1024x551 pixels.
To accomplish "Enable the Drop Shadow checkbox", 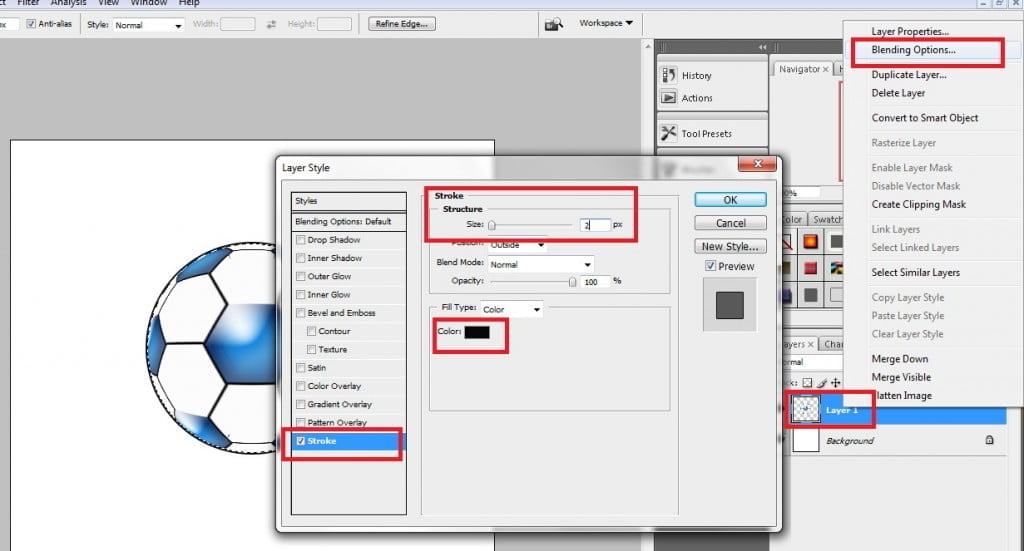I will pyautogui.click(x=301, y=240).
